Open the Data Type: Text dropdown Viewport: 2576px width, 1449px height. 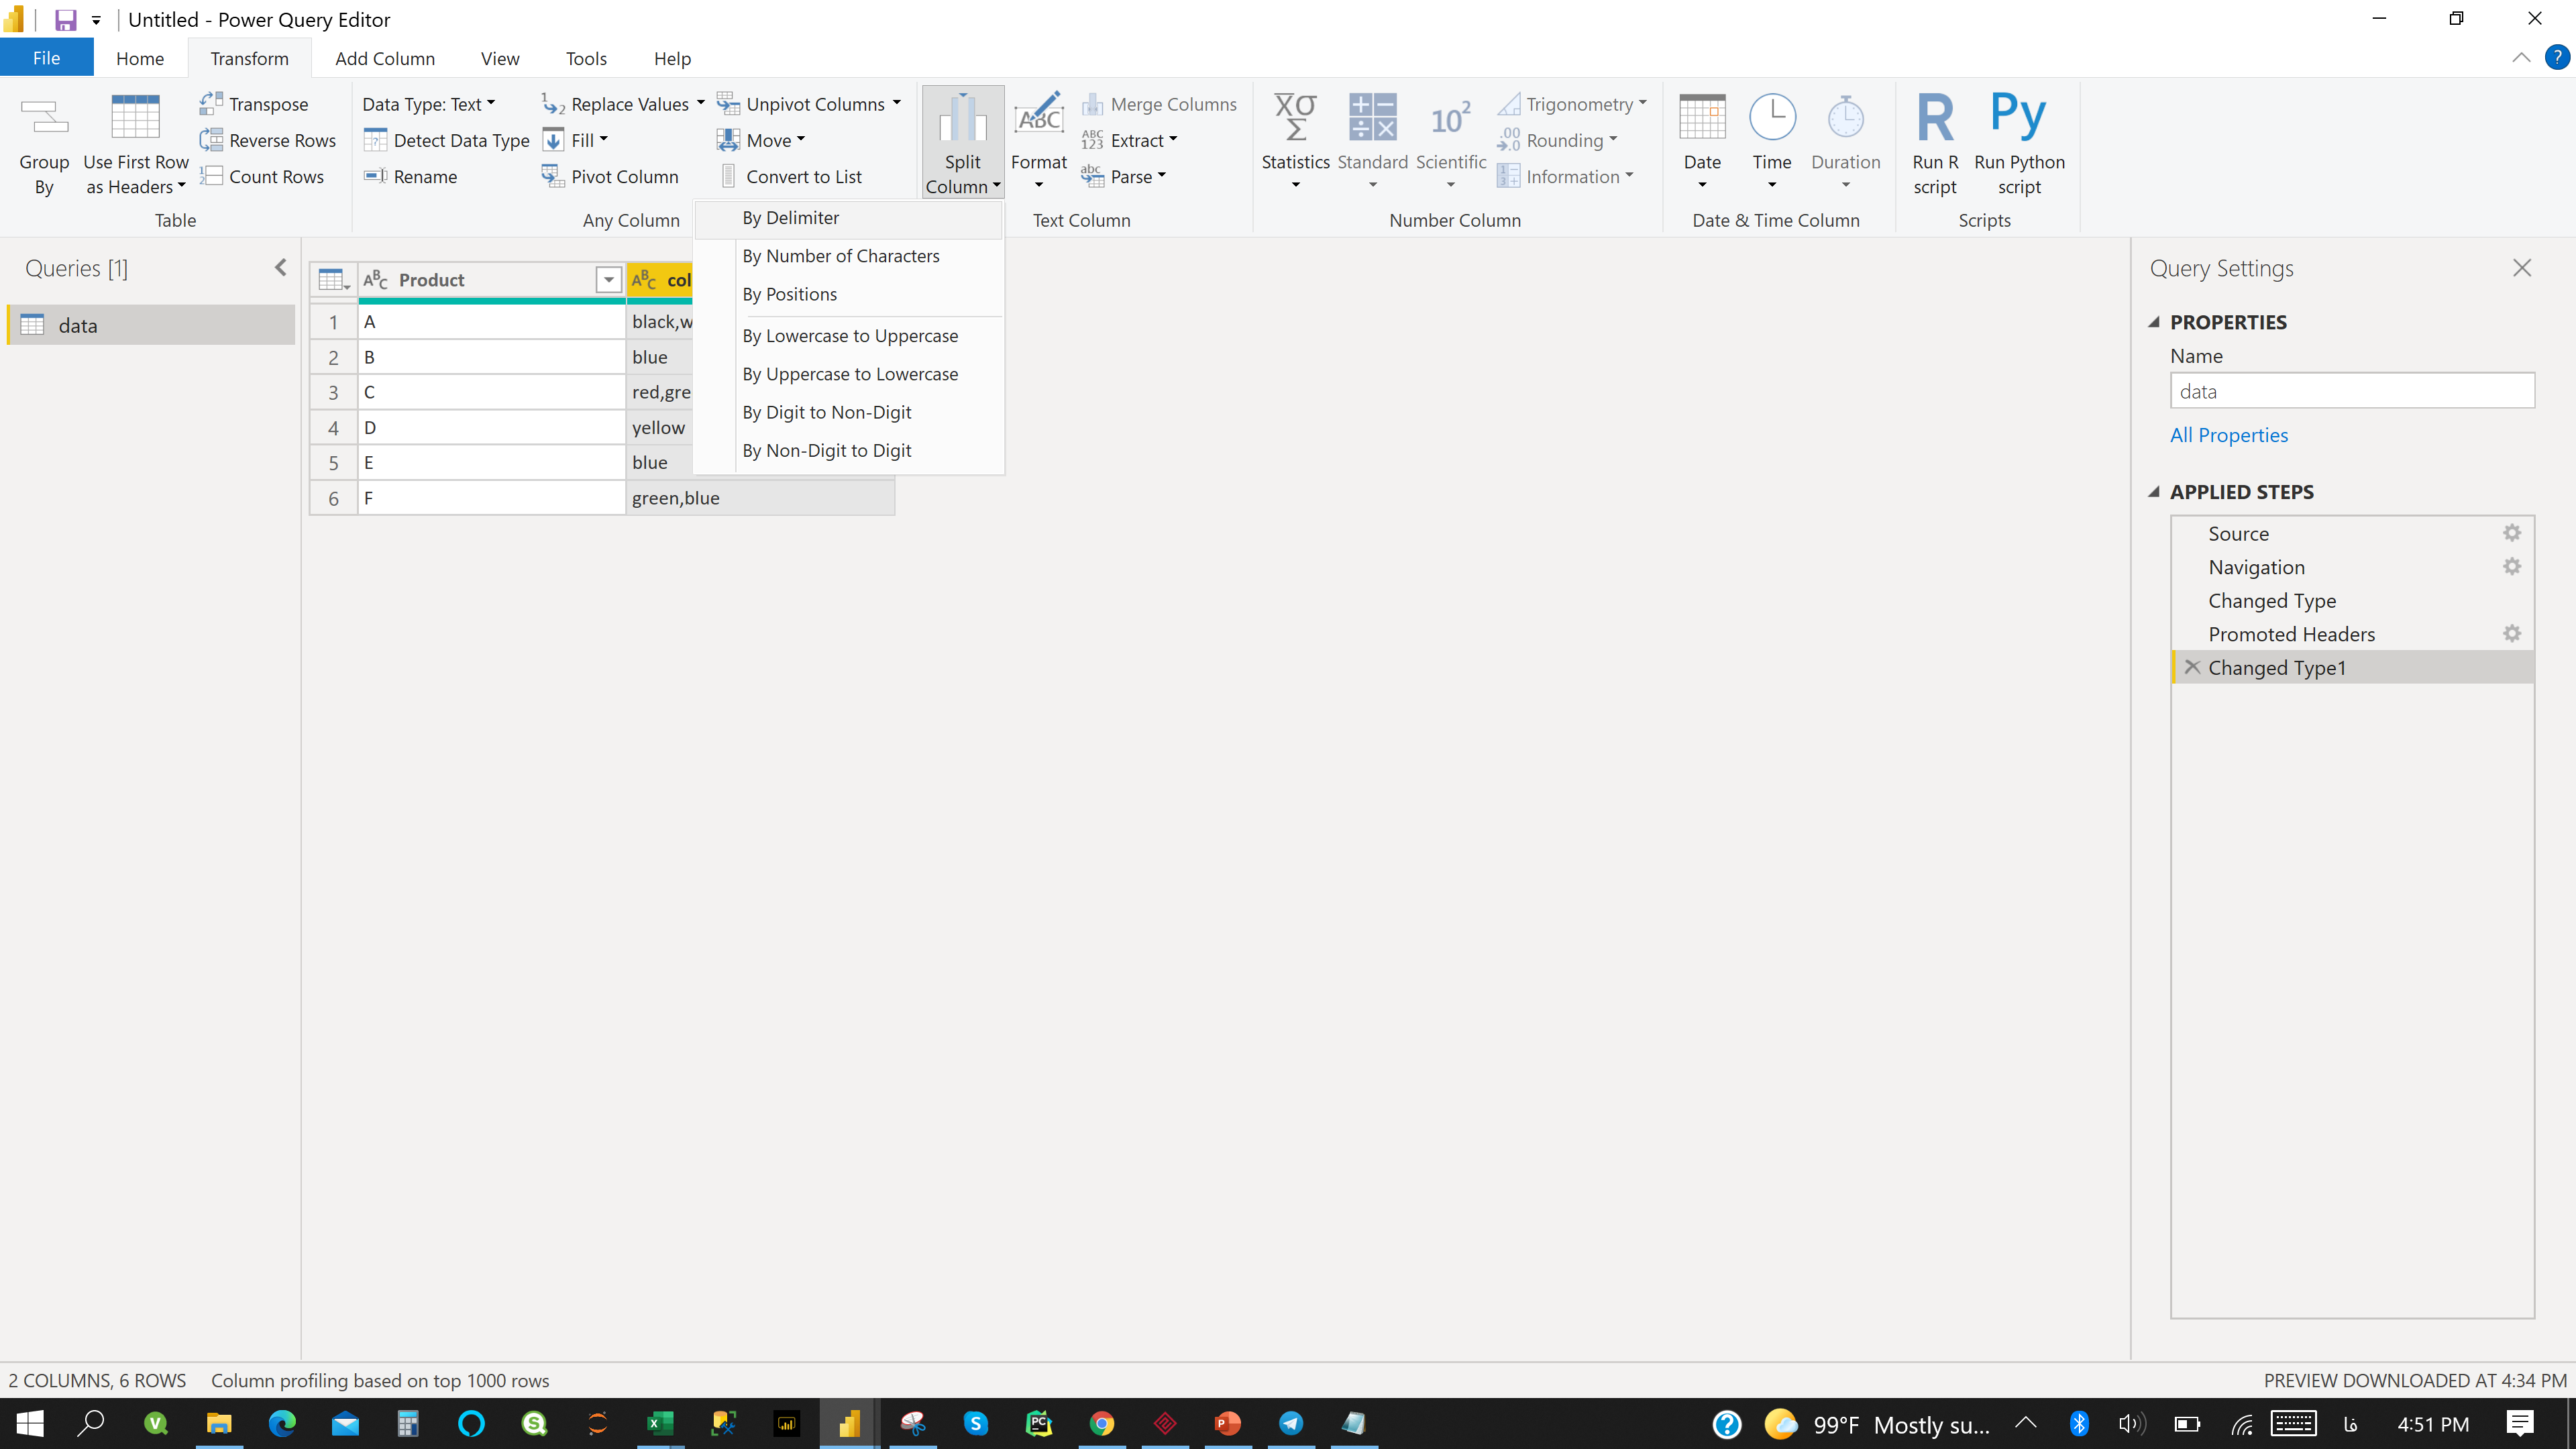pyautogui.click(x=428, y=104)
